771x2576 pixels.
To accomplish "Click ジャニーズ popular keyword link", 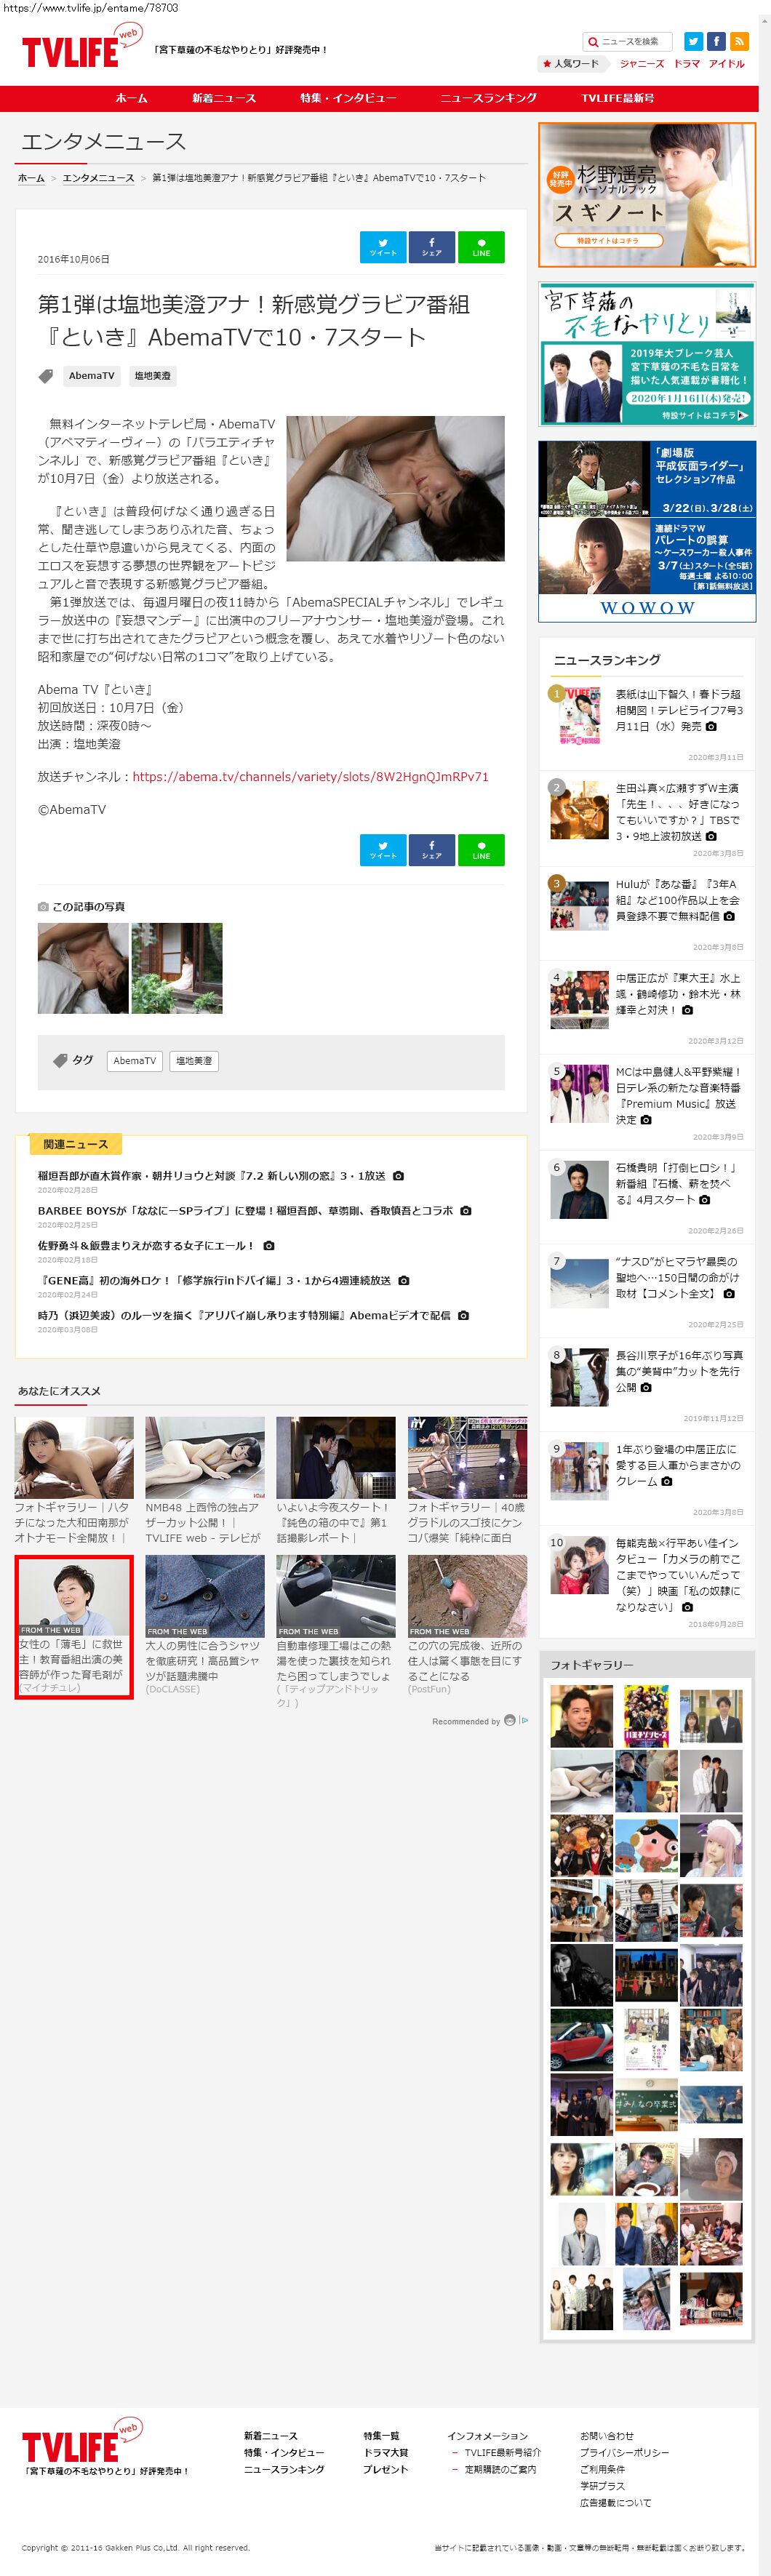I will pyautogui.click(x=641, y=64).
